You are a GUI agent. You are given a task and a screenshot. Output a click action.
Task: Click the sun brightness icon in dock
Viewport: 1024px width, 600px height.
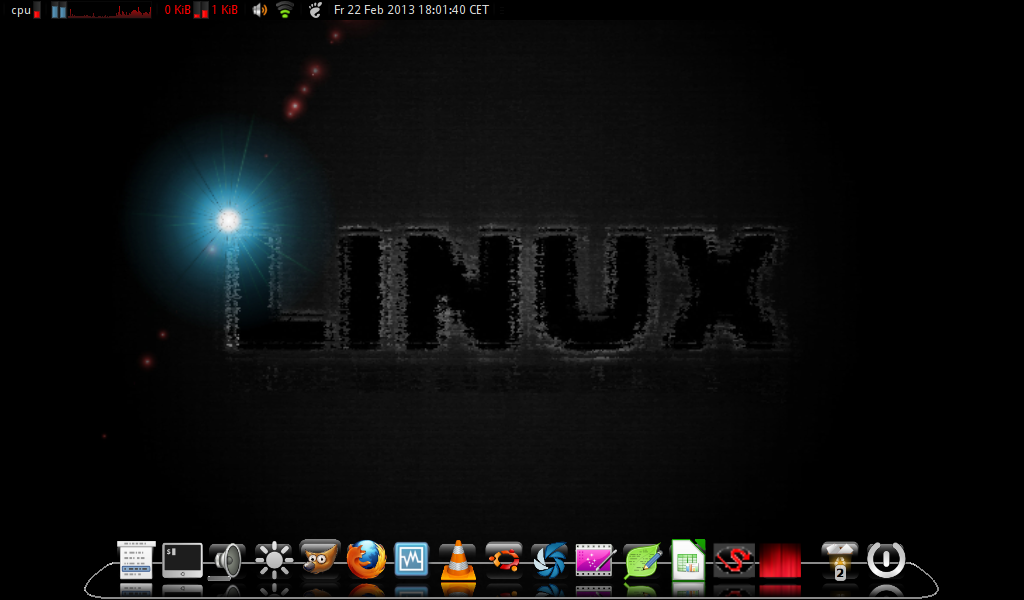click(273, 560)
